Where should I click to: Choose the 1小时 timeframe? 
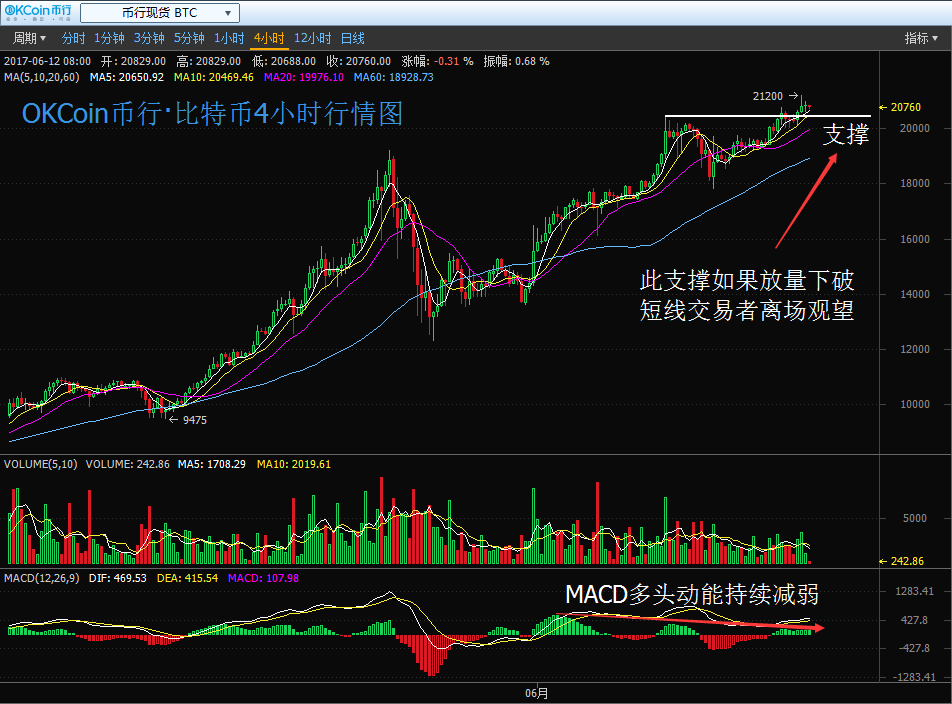pos(228,38)
